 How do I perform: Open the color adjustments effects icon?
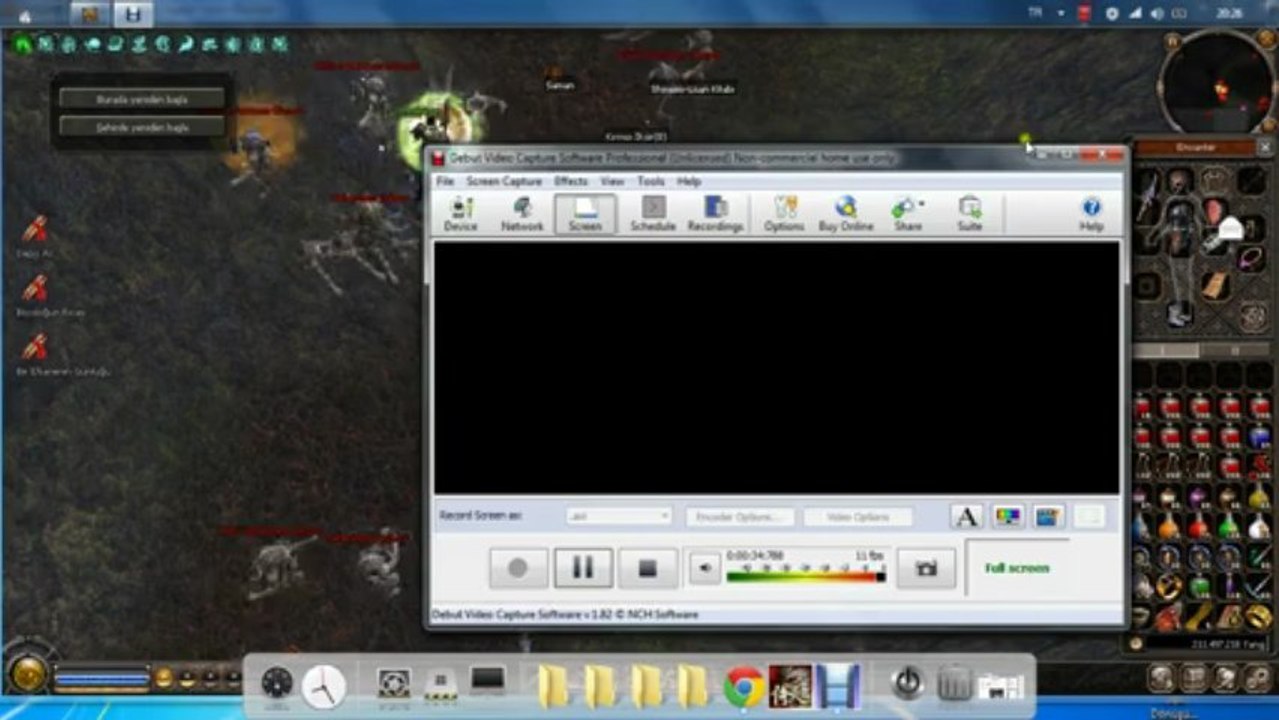click(x=1008, y=517)
